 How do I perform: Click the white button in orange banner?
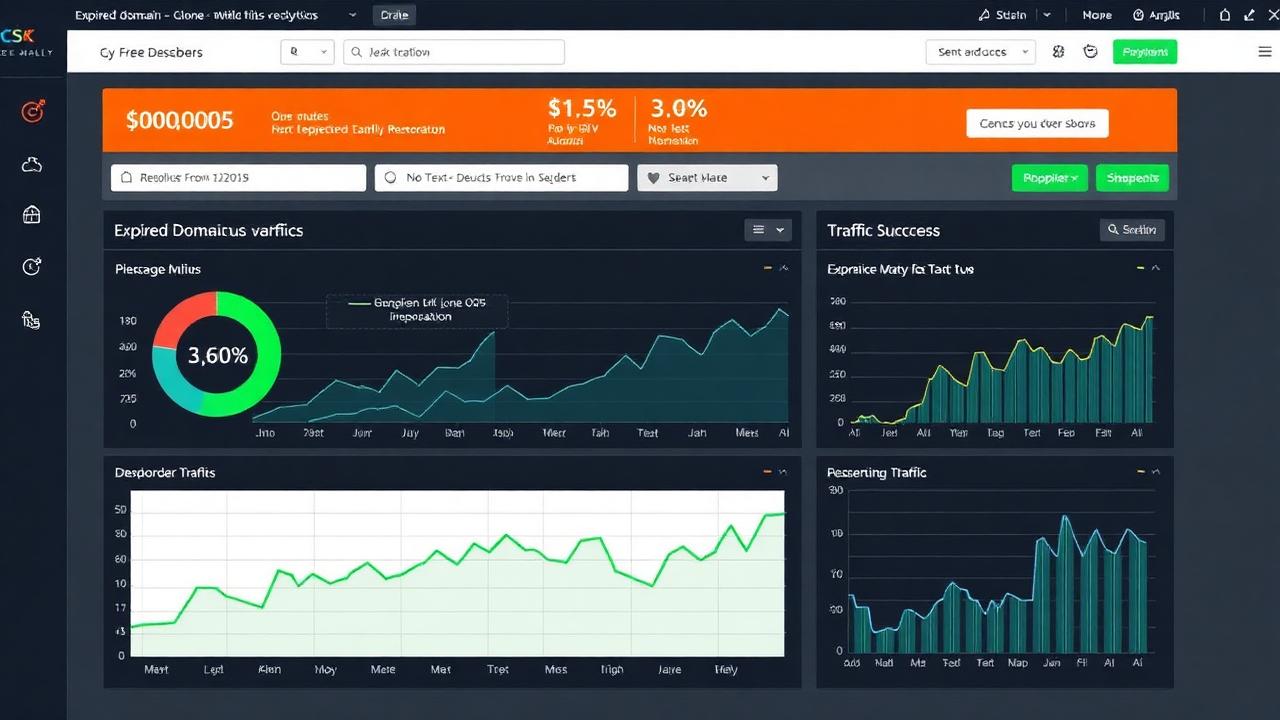click(1037, 124)
